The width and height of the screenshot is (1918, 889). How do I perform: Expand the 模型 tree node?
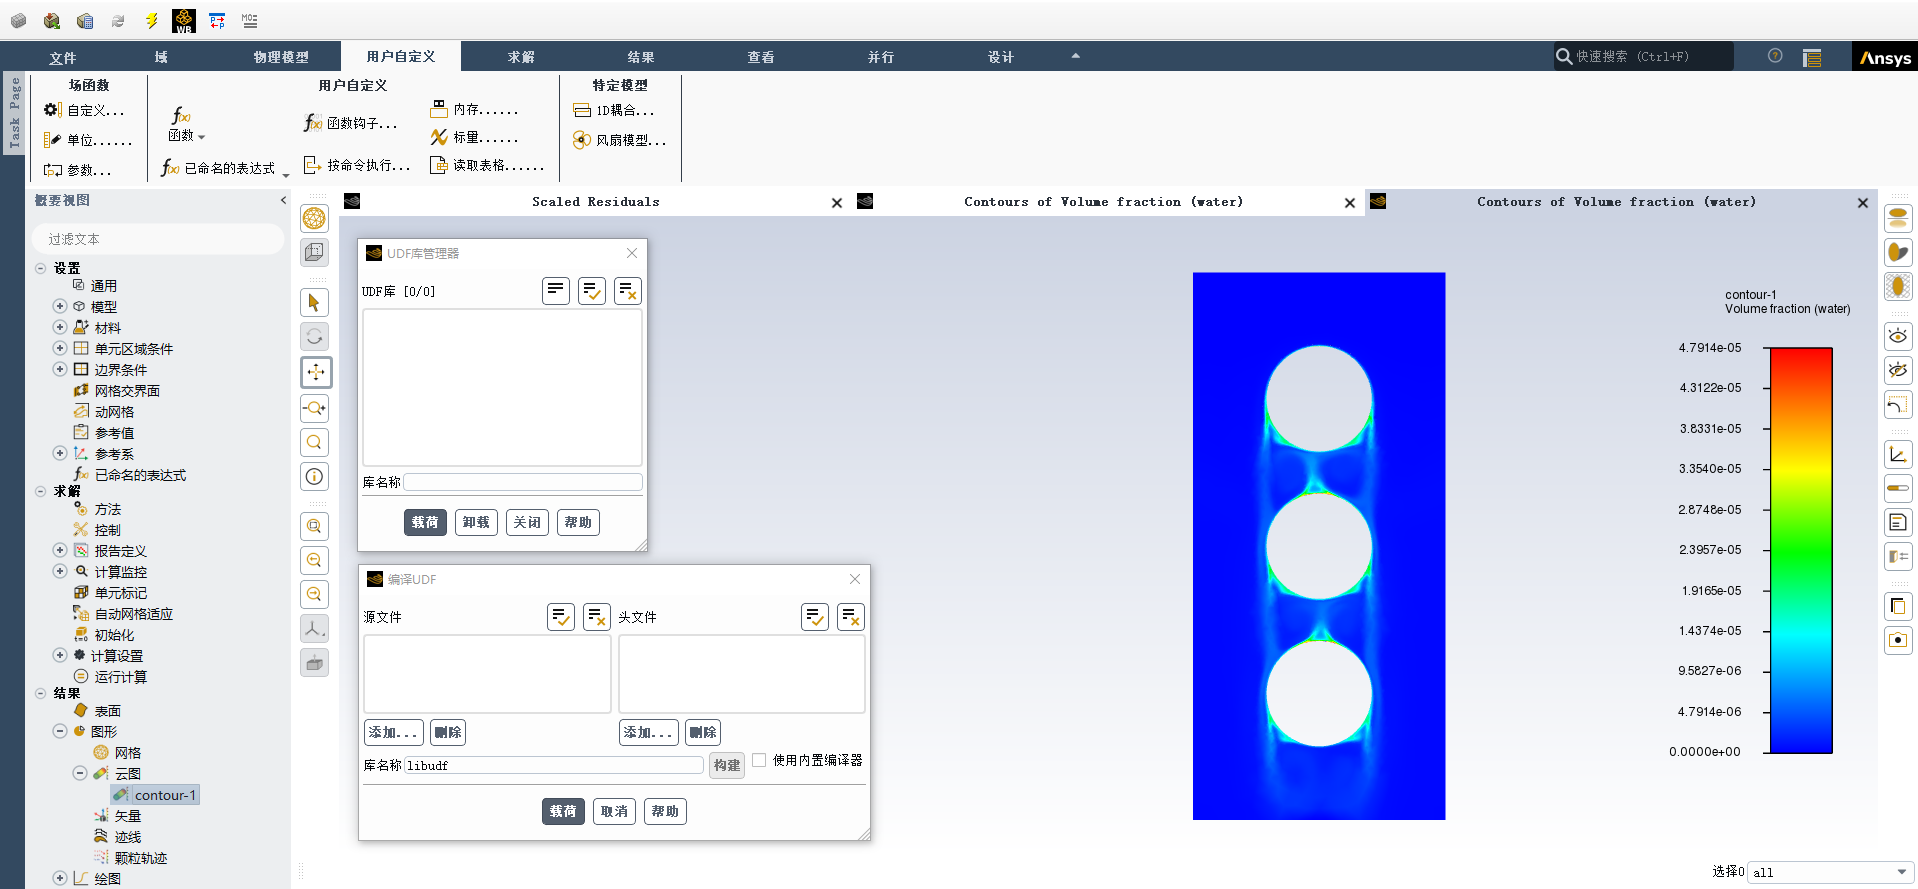tap(60, 306)
